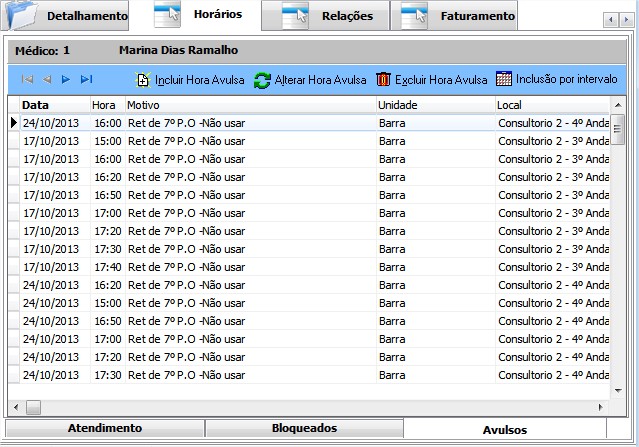Click the first record navigation arrow
This screenshot has height=447, width=639.
pos(27,80)
